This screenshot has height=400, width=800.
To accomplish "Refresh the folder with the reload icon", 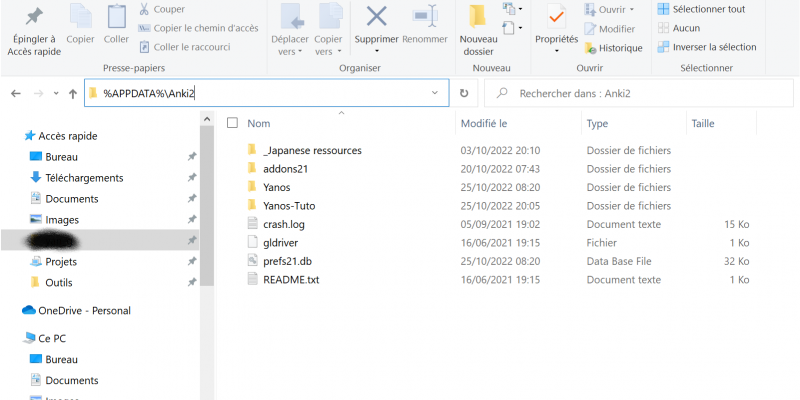I will click(x=464, y=93).
